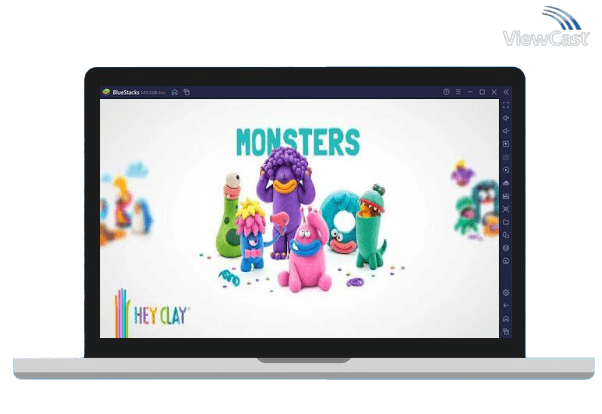The image size is (602, 414).
Task: Collapse the side toolbar with double chevron
Action: tap(506, 92)
